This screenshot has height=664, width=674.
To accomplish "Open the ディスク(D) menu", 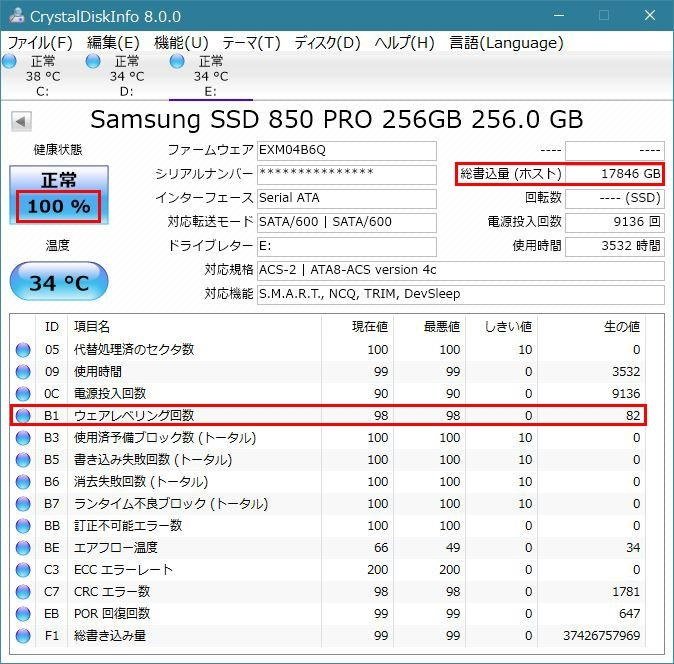I will point(327,43).
